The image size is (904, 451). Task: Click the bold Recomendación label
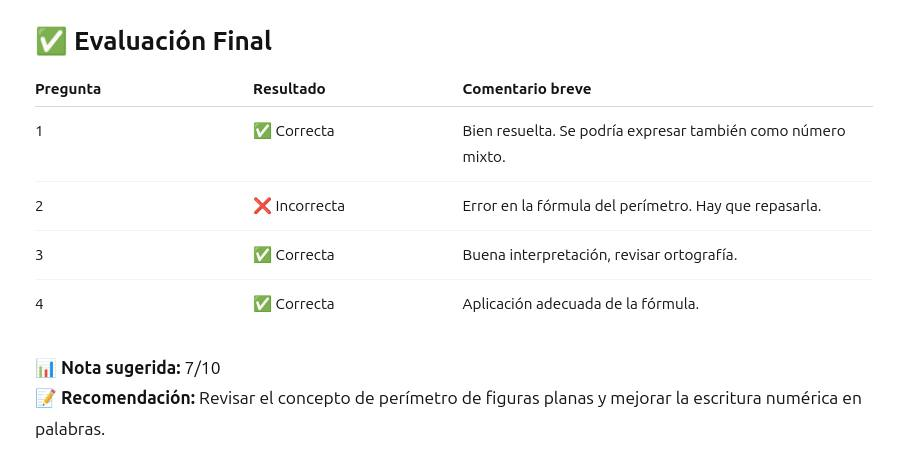(129, 398)
